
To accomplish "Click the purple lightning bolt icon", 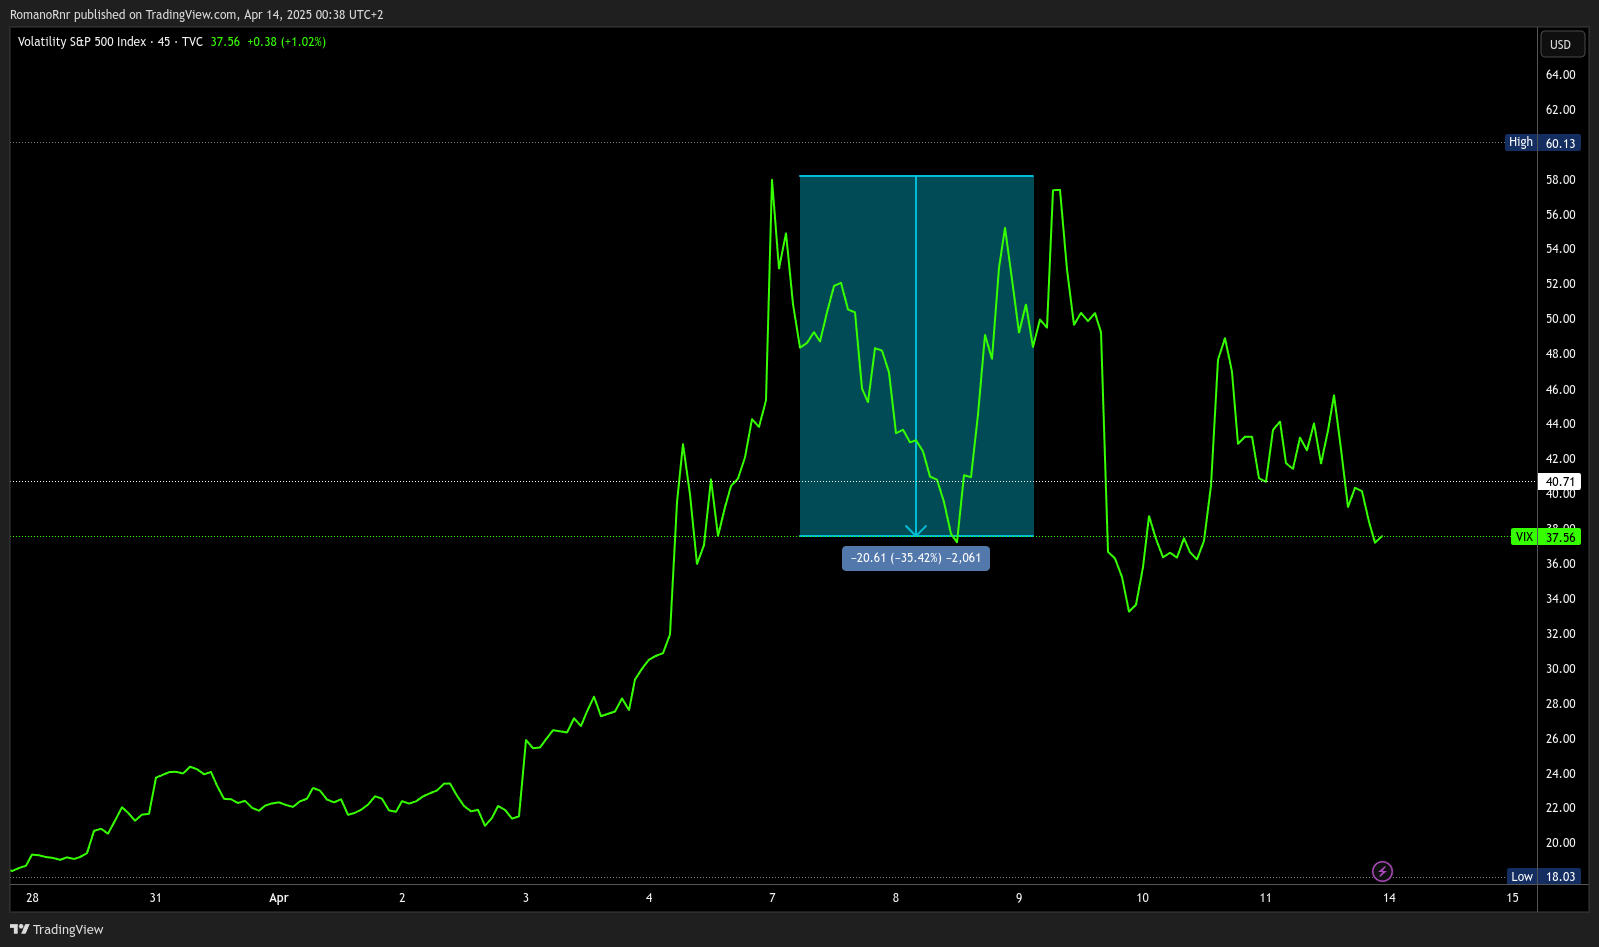I will (1382, 872).
